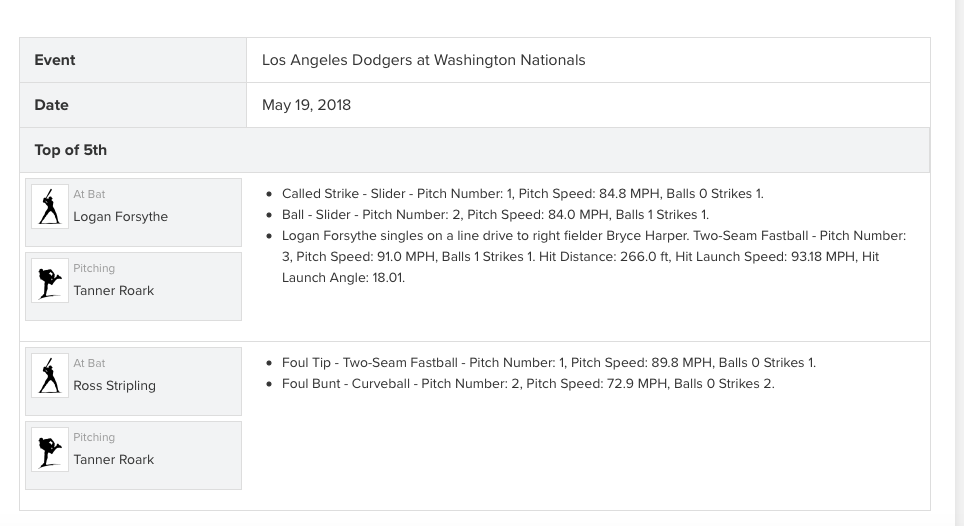Click first Tanner Roark pitcher name
Screen dimensions: 964x526
(x=114, y=291)
